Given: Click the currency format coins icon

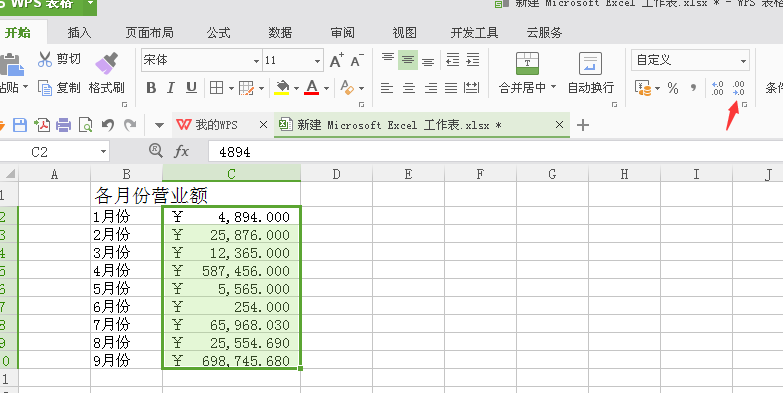Looking at the screenshot, I should pos(643,88).
